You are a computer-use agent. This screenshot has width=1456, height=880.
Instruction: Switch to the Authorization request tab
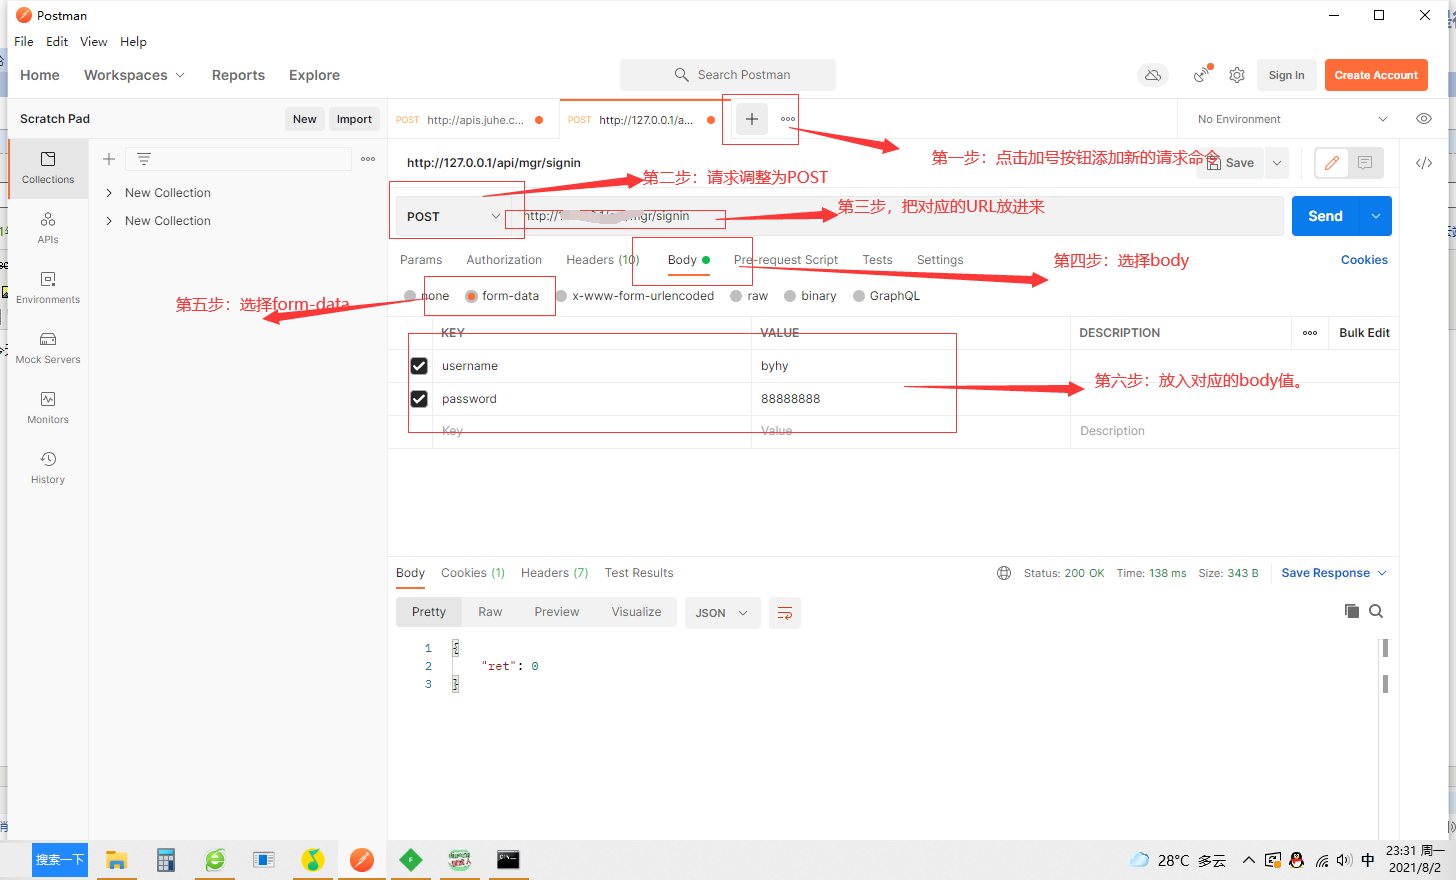pos(504,260)
